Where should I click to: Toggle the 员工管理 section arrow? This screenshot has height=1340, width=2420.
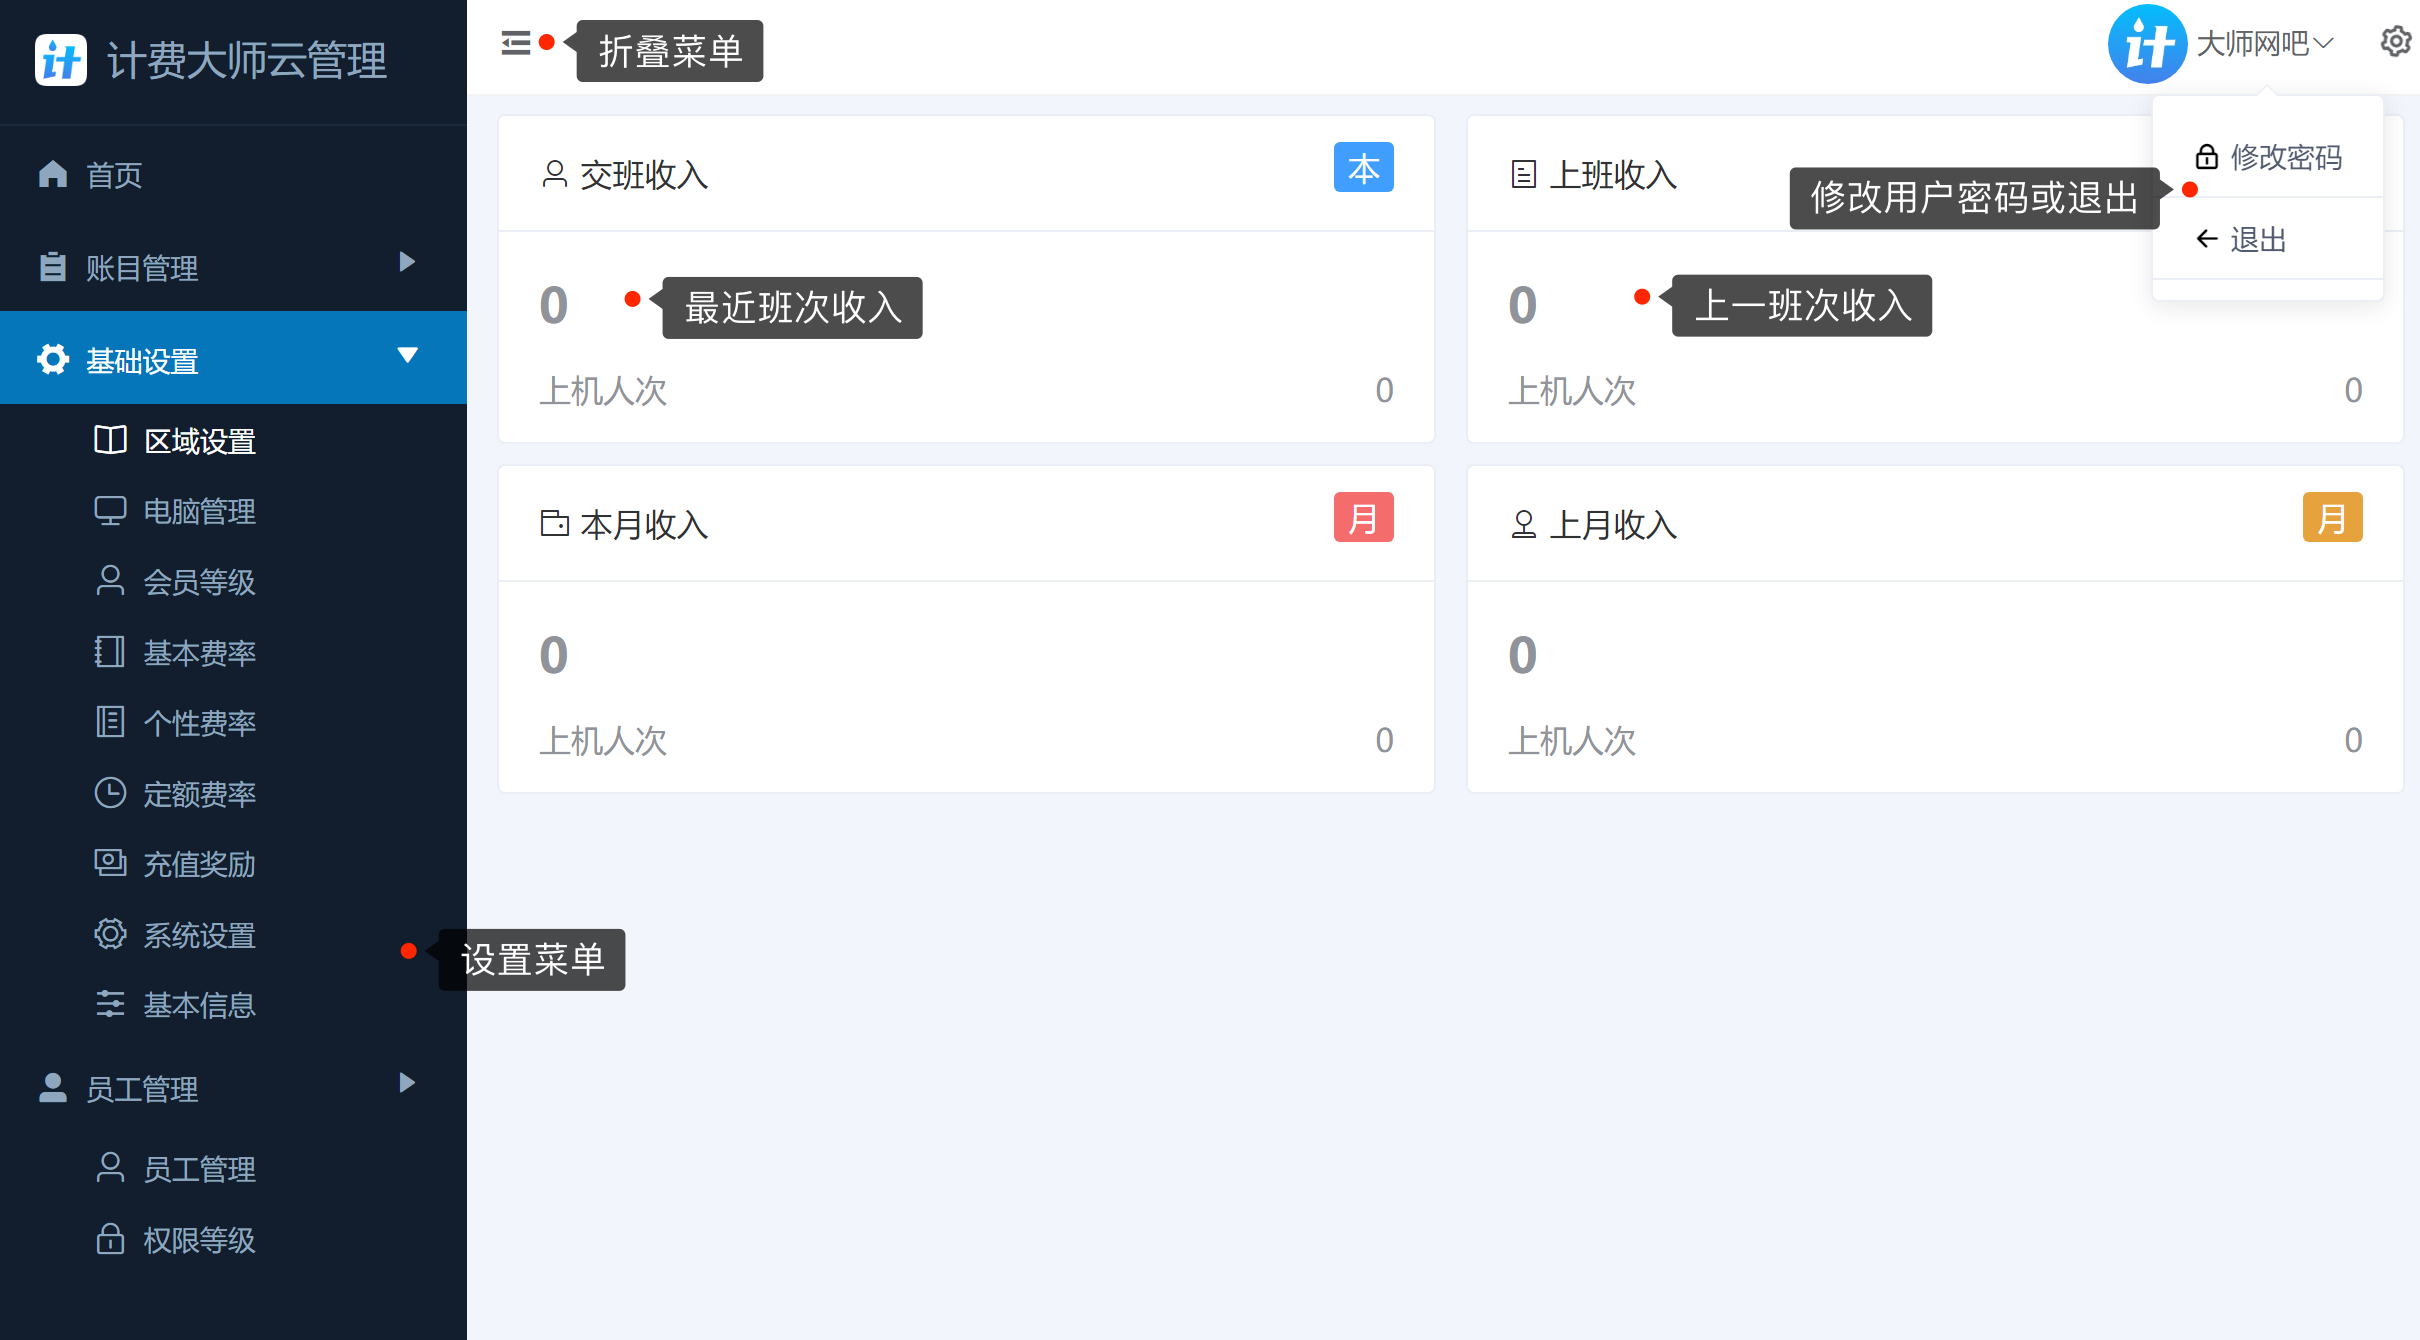click(x=407, y=1083)
